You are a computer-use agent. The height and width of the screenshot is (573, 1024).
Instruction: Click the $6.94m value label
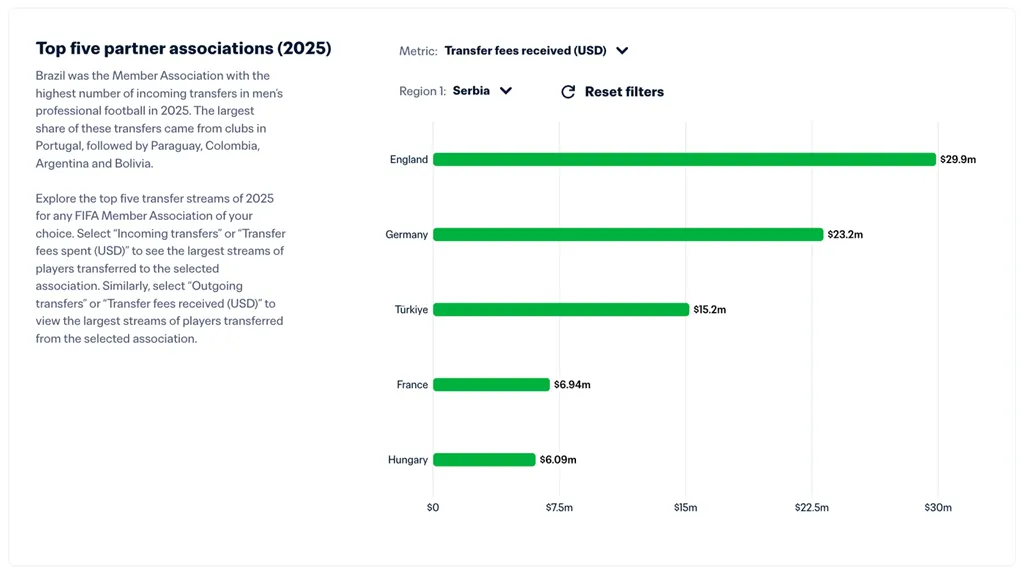pos(572,385)
